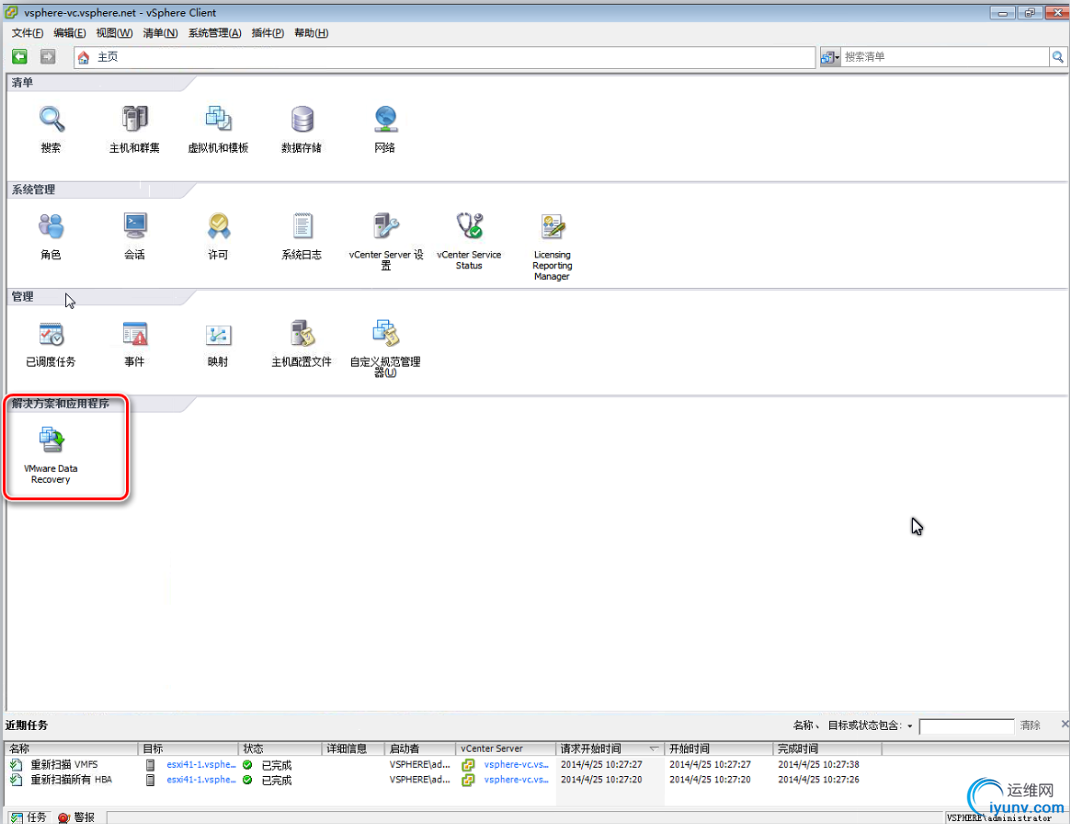This screenshot has width=1070, height=824.
Task: Switch to 警报 alarms in status bar
Action: coord(76,817)
